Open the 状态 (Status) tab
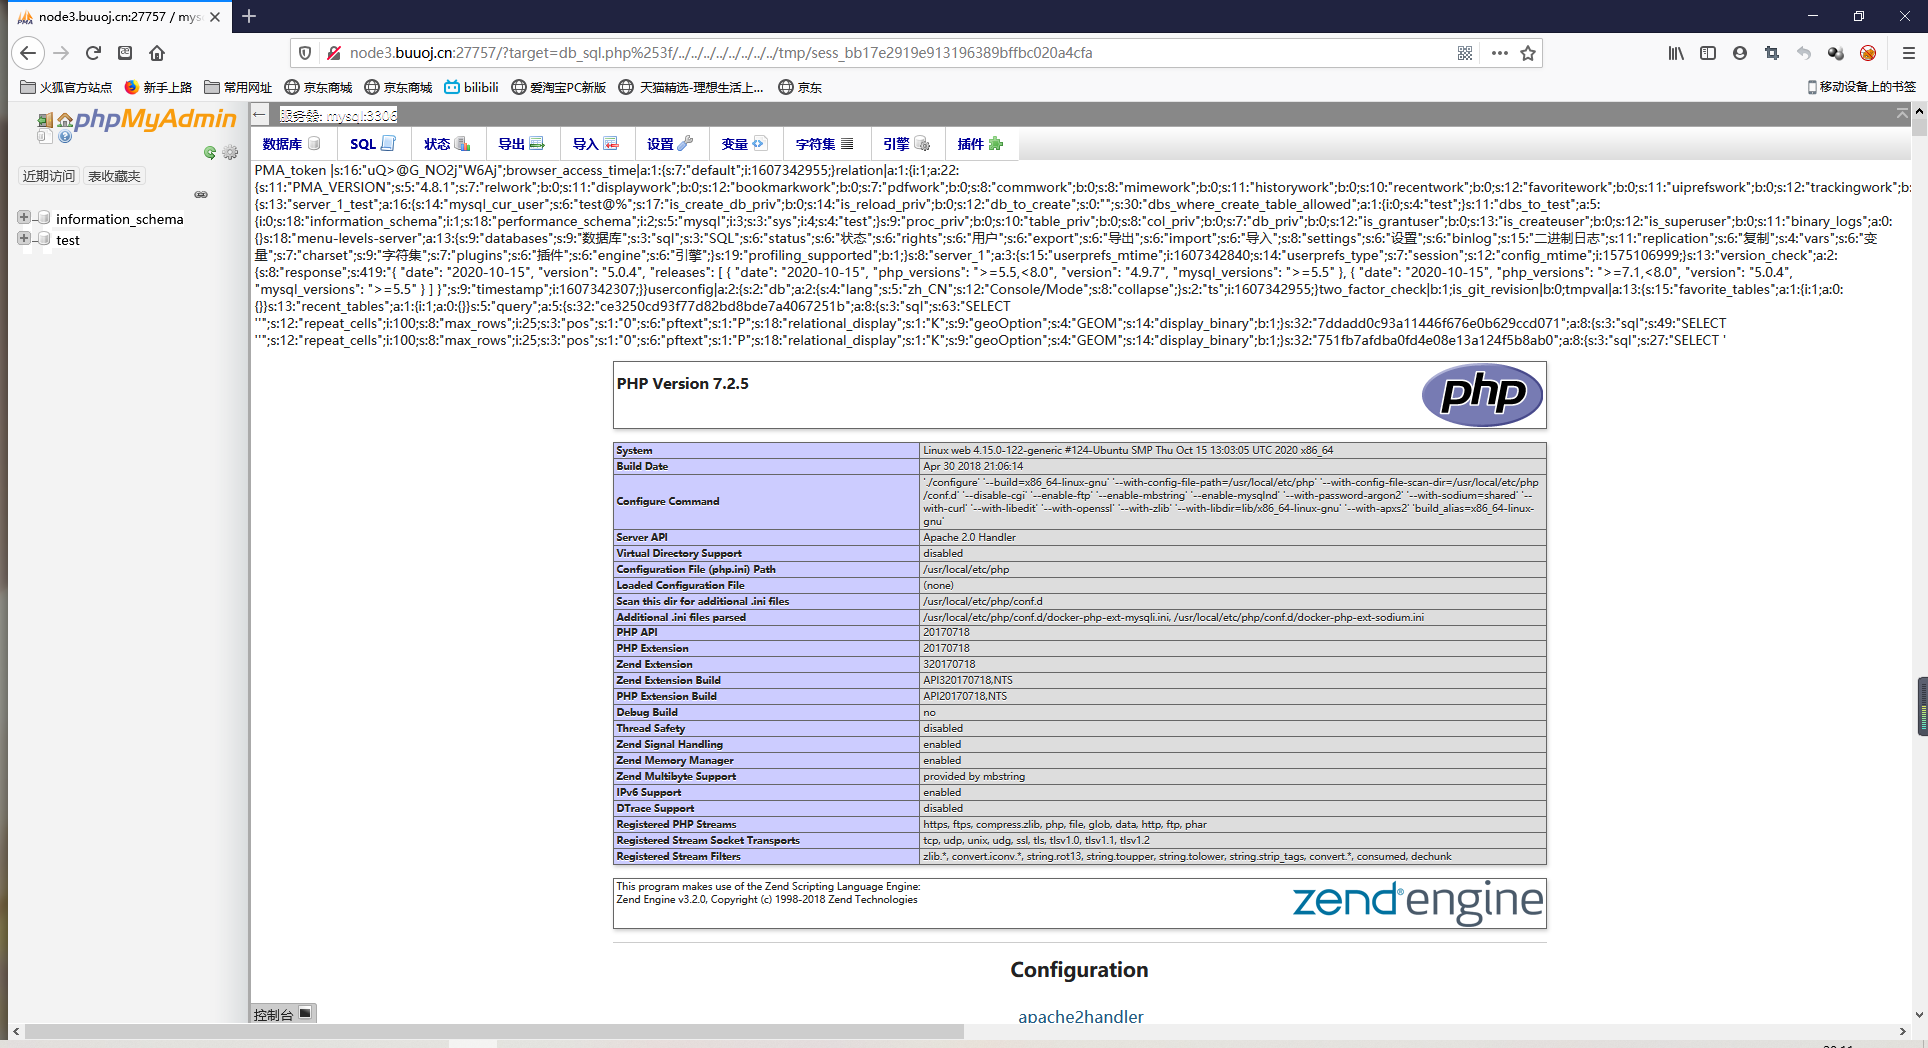1928x1048 pixels. tap(447, 144)
